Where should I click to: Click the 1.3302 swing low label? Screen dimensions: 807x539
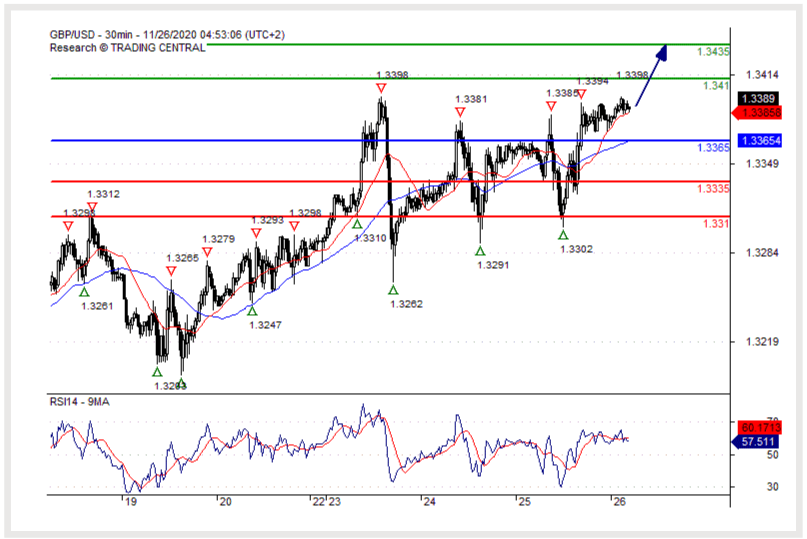coord(576,249)
